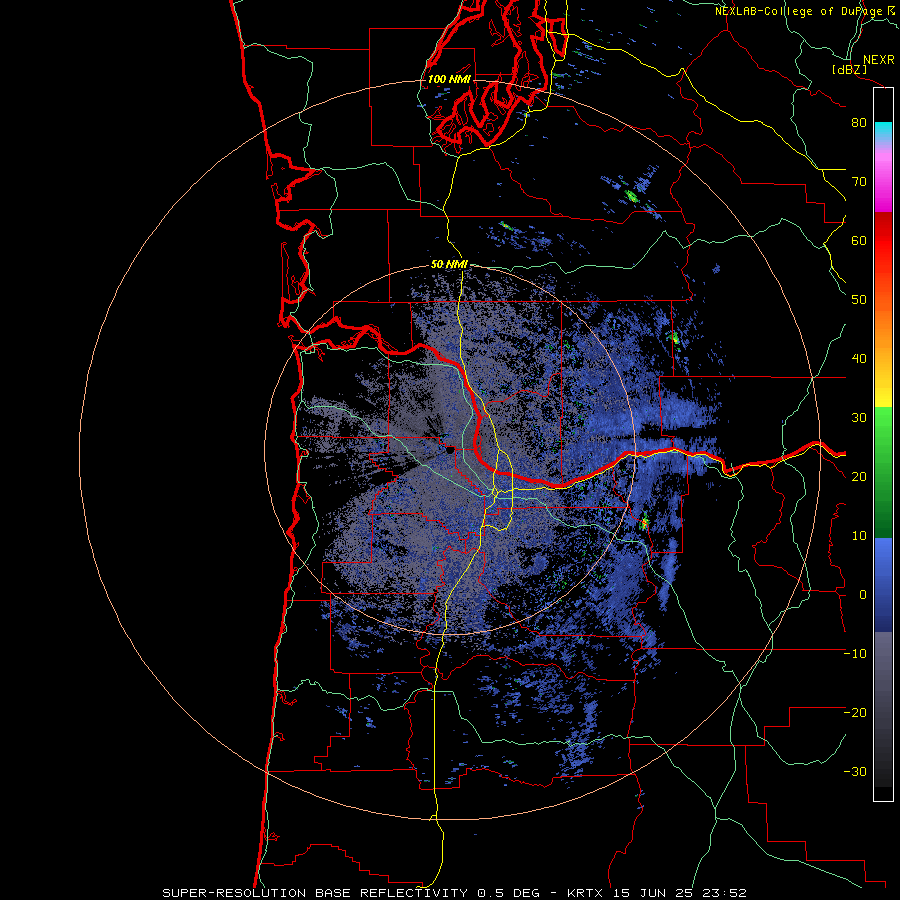Click the KRTX station identifier in the caption
Screen dimensions: 900x900
[587, 893]
